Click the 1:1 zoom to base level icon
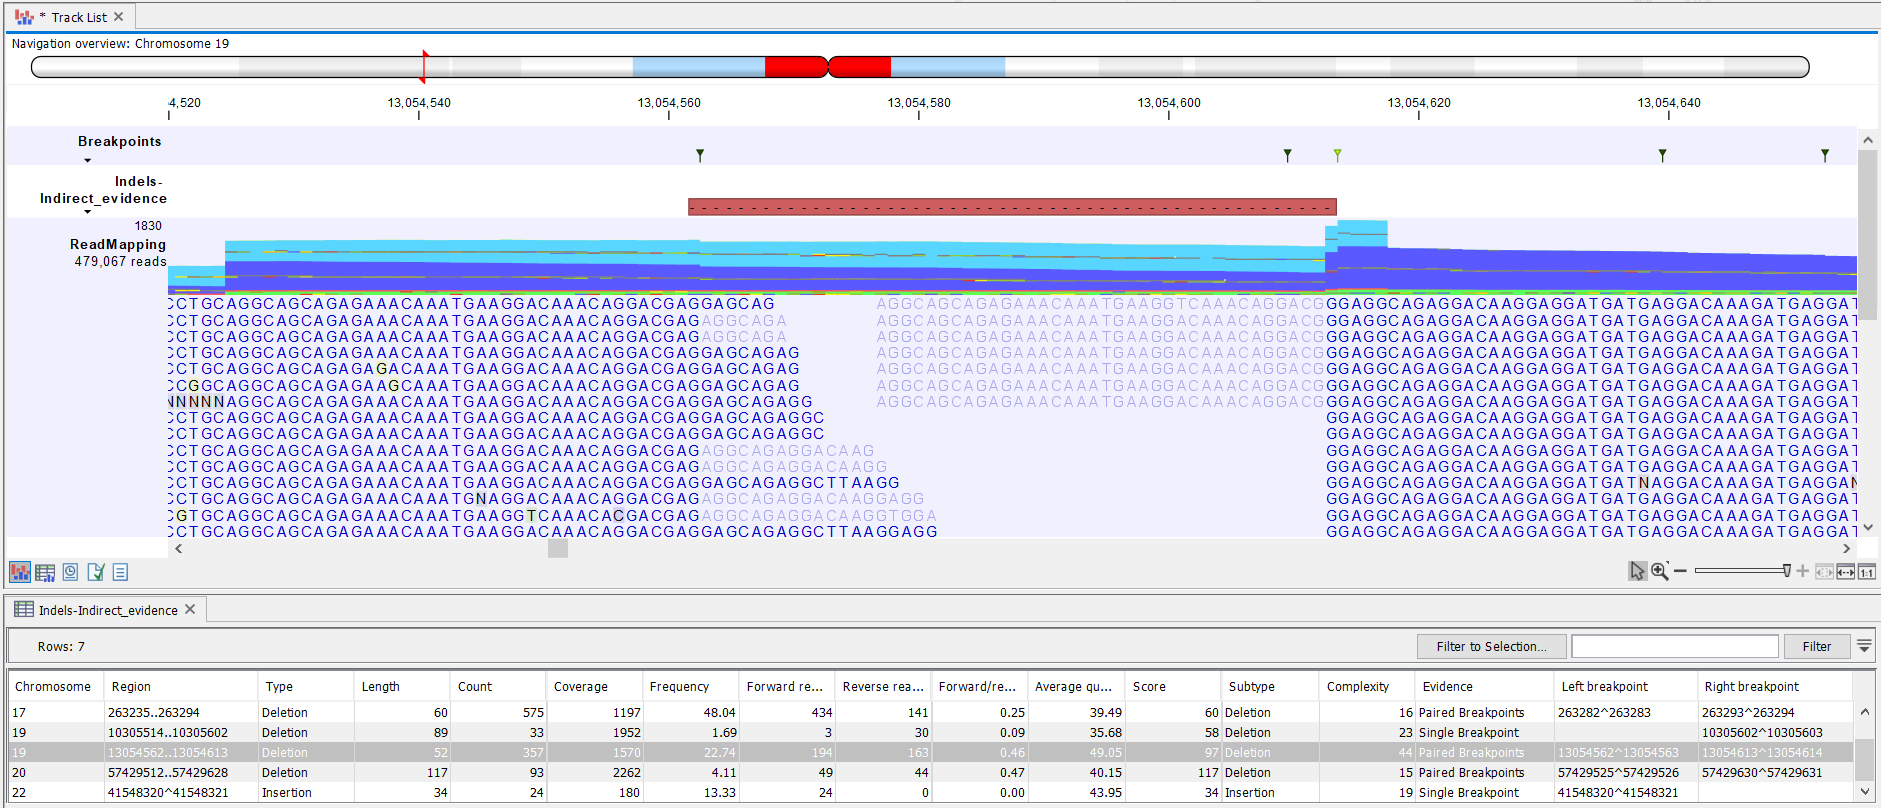The height and width of the screenshot is (808, 1881). coord(1866,572)
